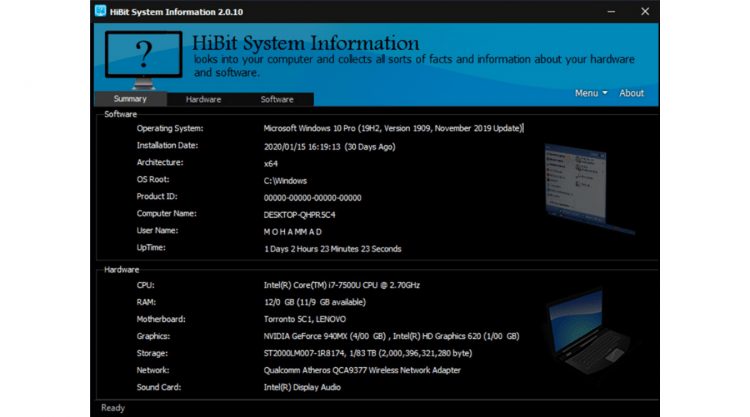Image resolution: width=750 pixels, height=417 pixels.
Task: Expand the Menu dropdown
Action: [x=591, y=93]
